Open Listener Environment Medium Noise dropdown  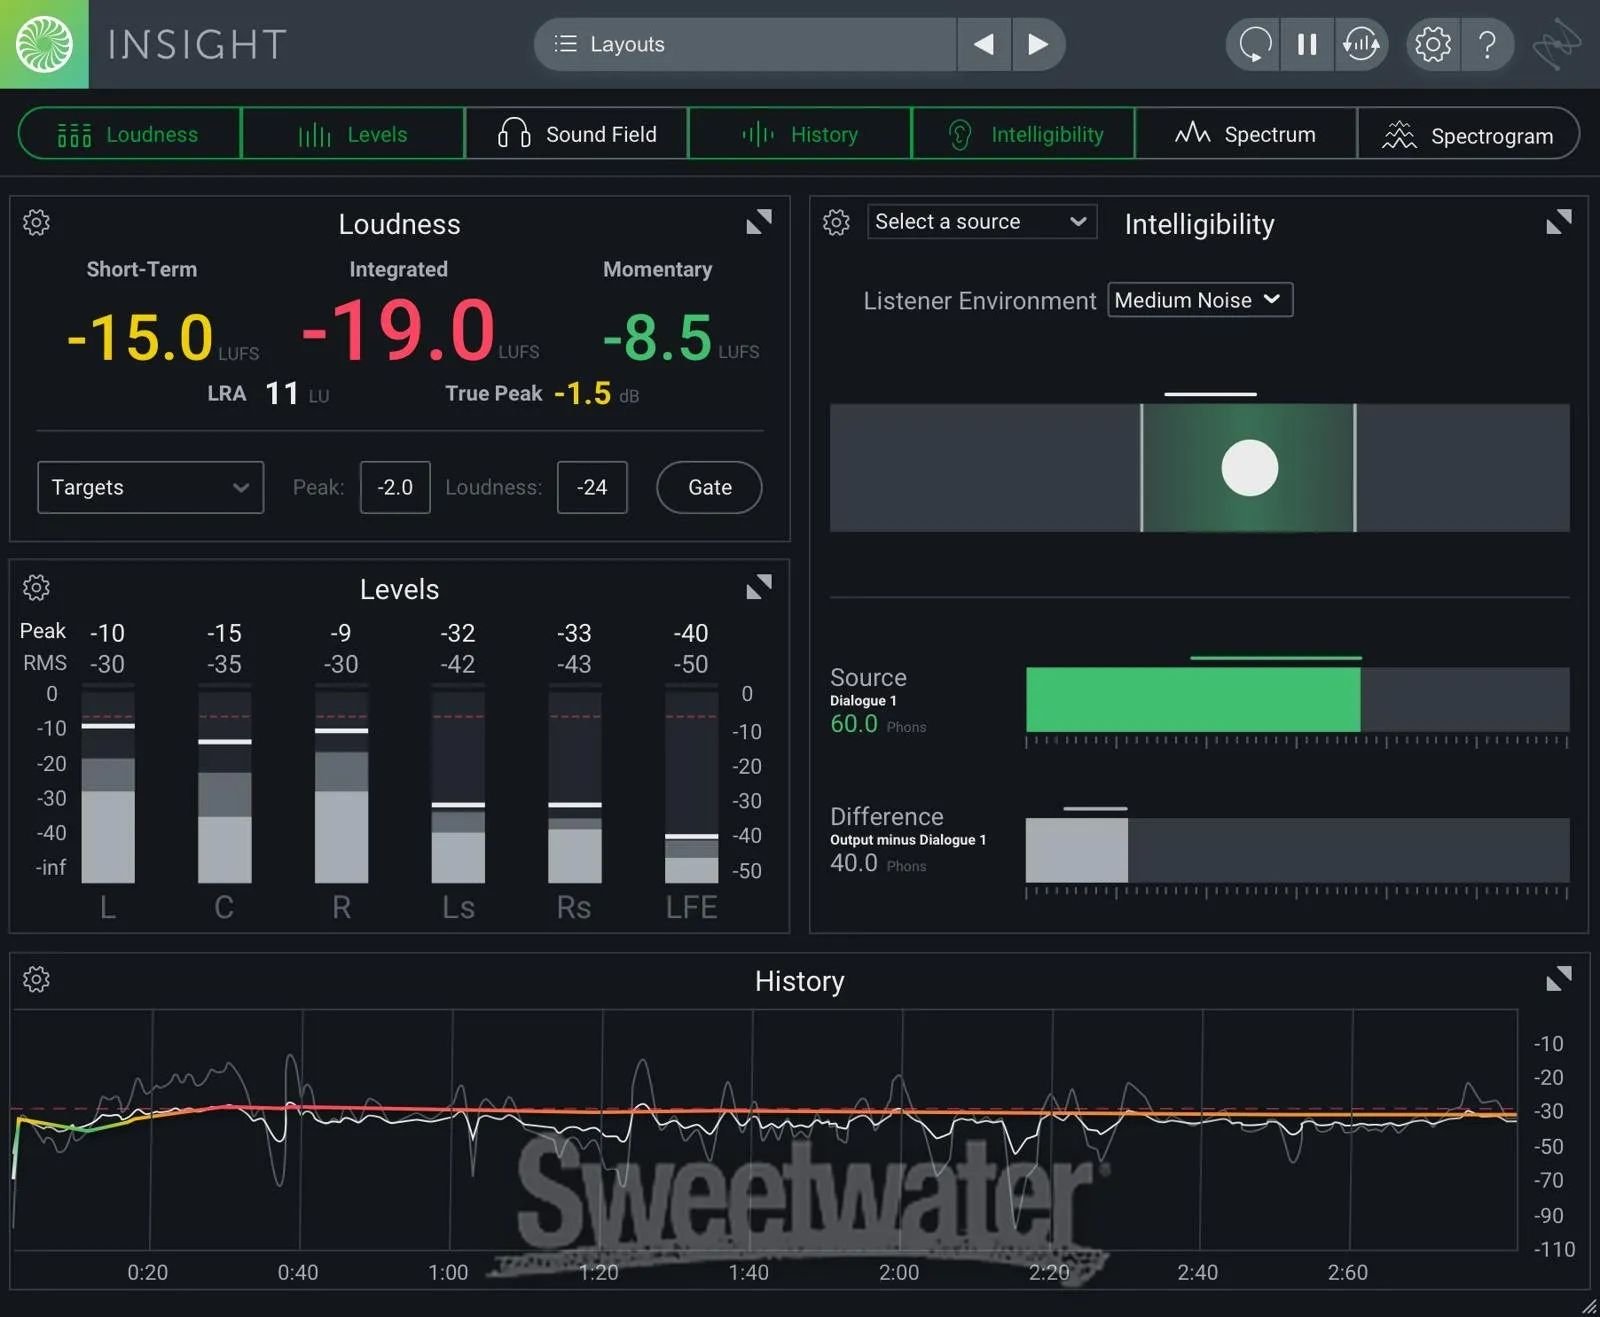click(x=1200, y=300)
